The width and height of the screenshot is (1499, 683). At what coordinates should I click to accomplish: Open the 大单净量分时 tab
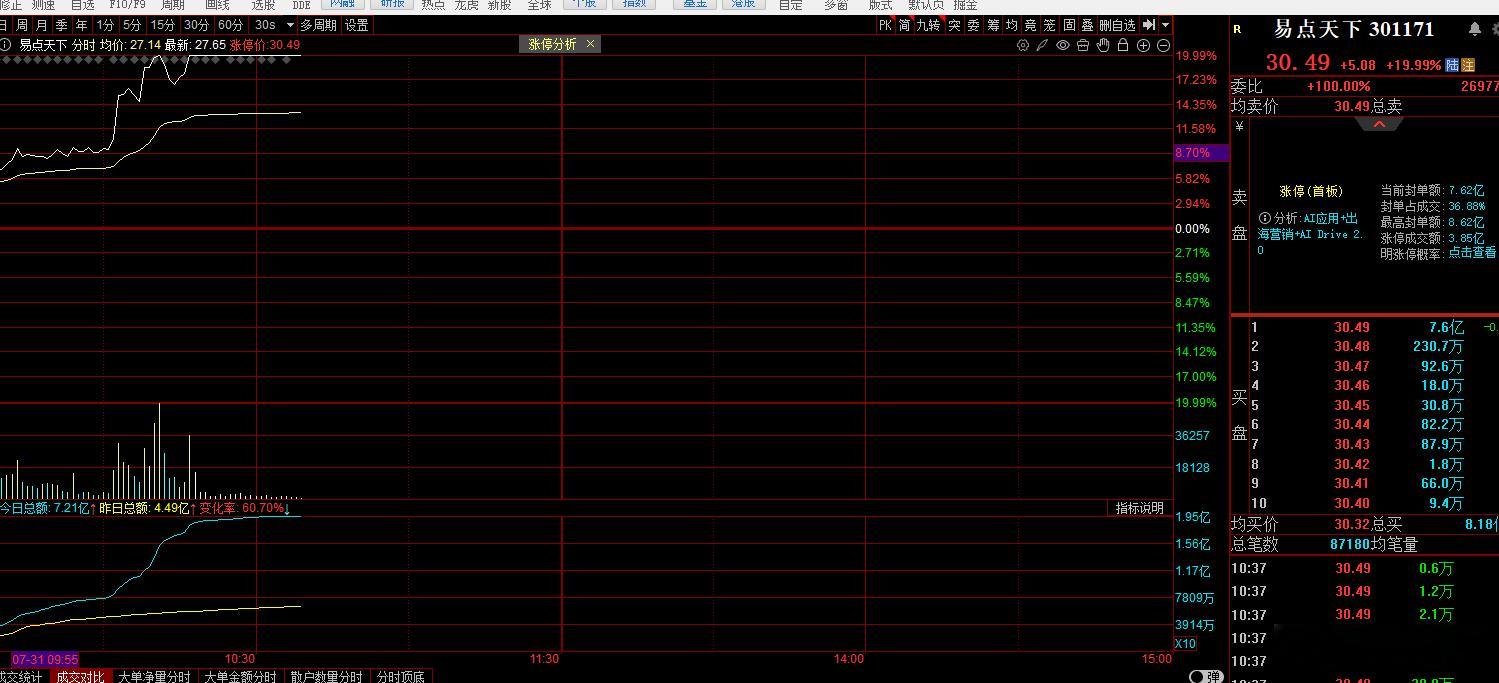pyautogui.click(x=154, y=676)
